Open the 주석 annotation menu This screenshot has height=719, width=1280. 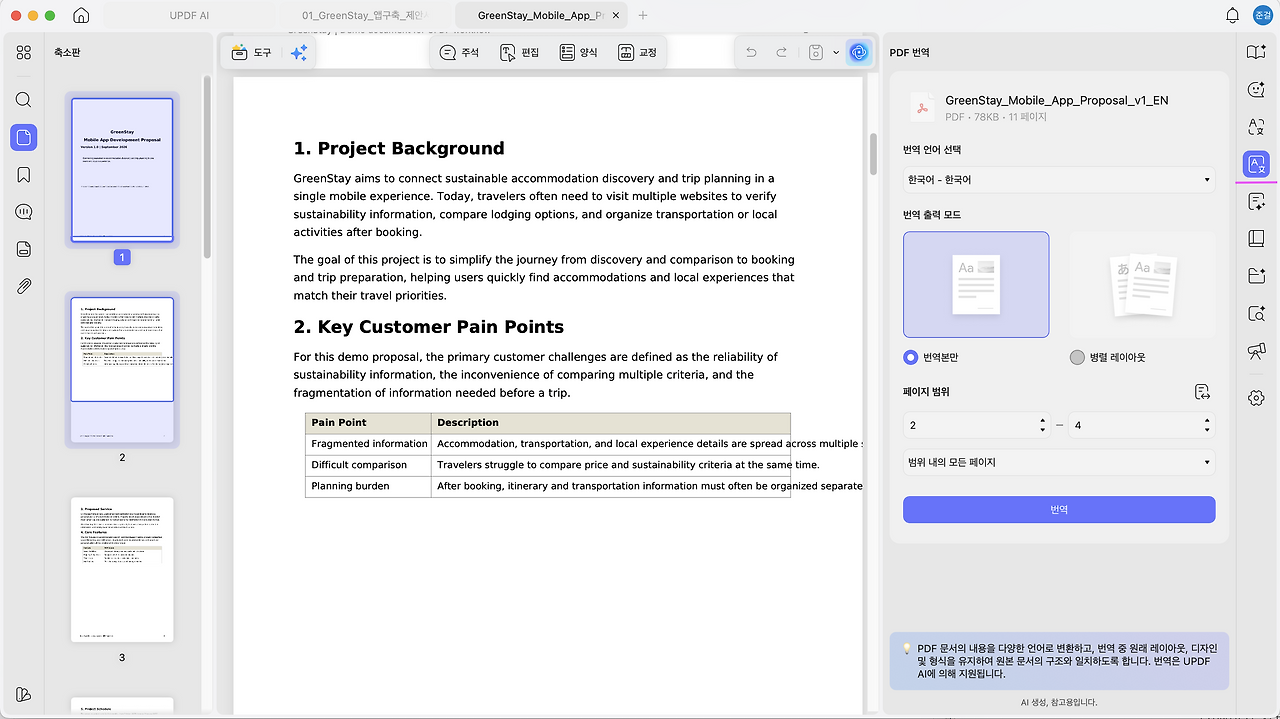460,52
